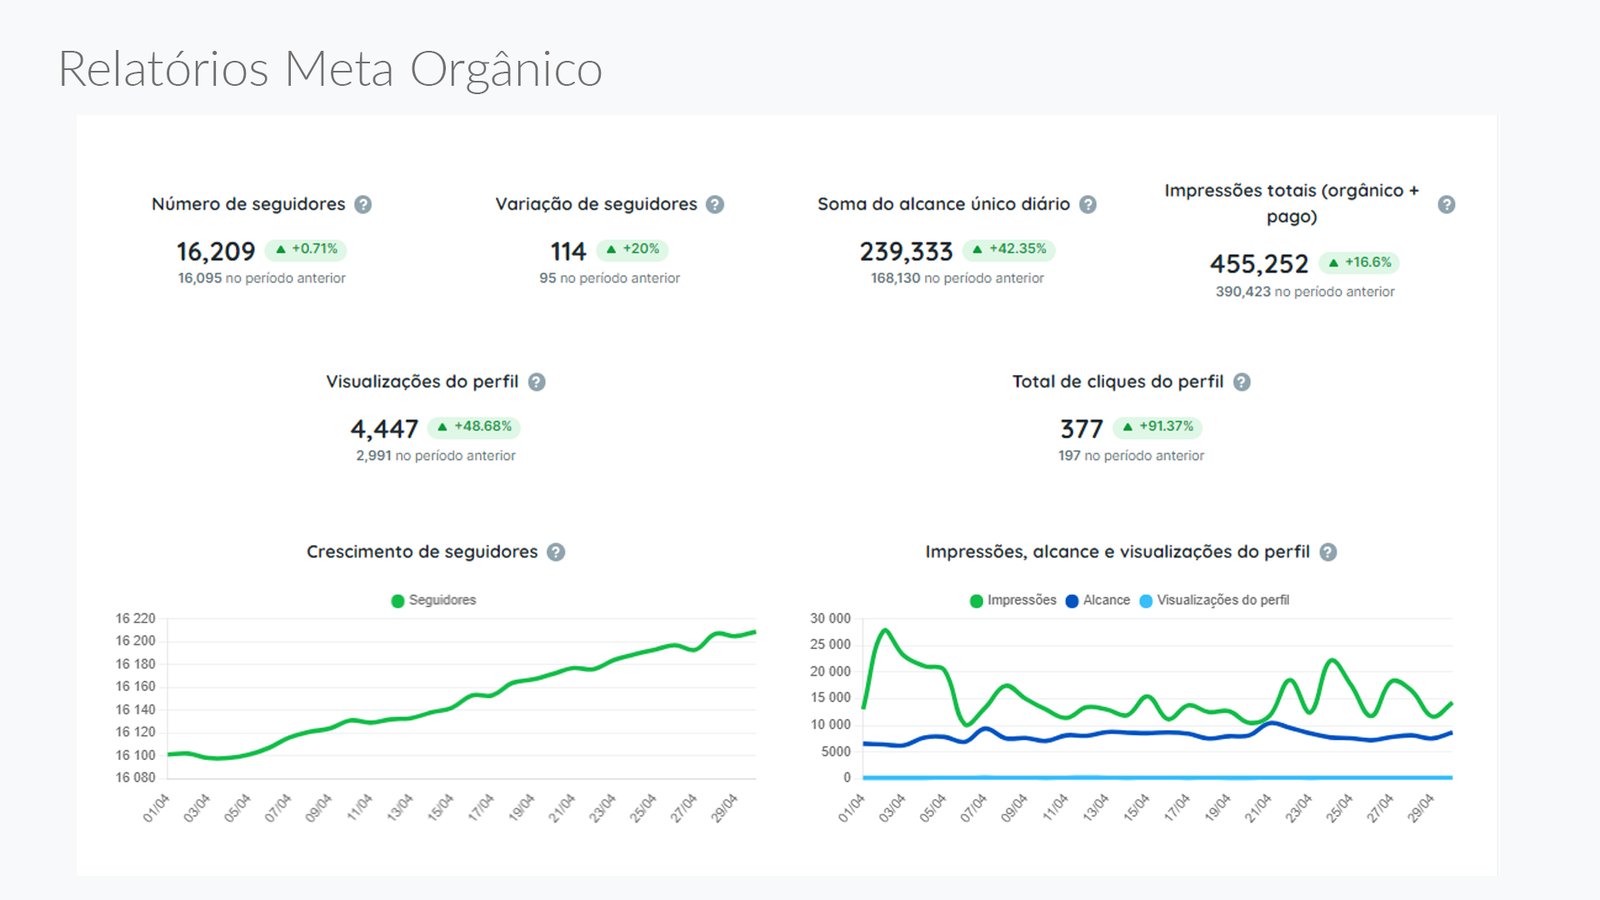This screenshot has height=900, width=1600.
Task: Click the dark blue Alcance legend dot
Action: tap(1072, 601)
